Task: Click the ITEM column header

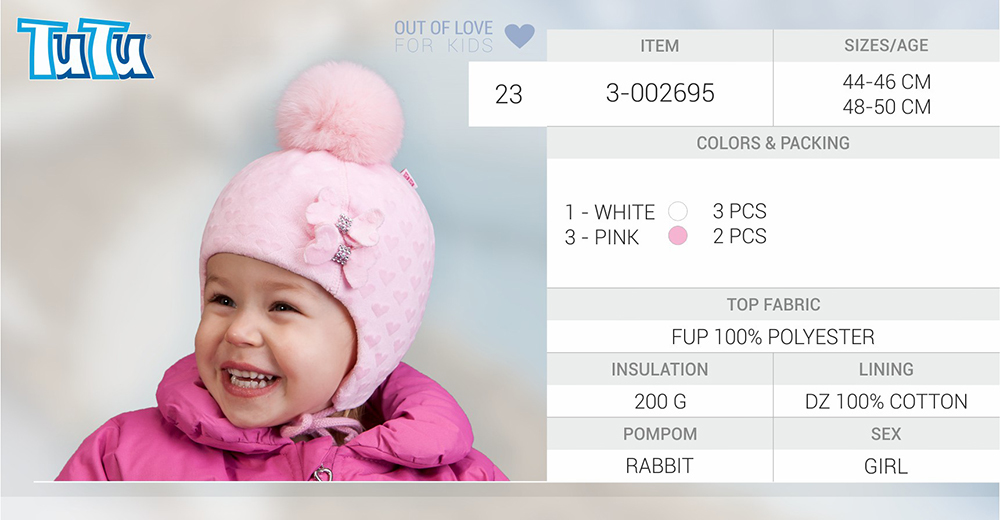Action: click(659, 46)
